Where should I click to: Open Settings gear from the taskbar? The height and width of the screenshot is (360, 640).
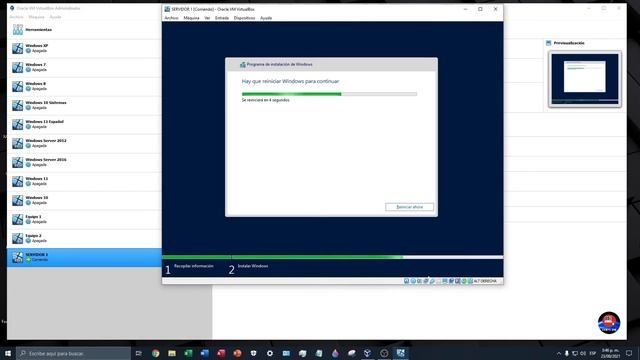point(270,353)
